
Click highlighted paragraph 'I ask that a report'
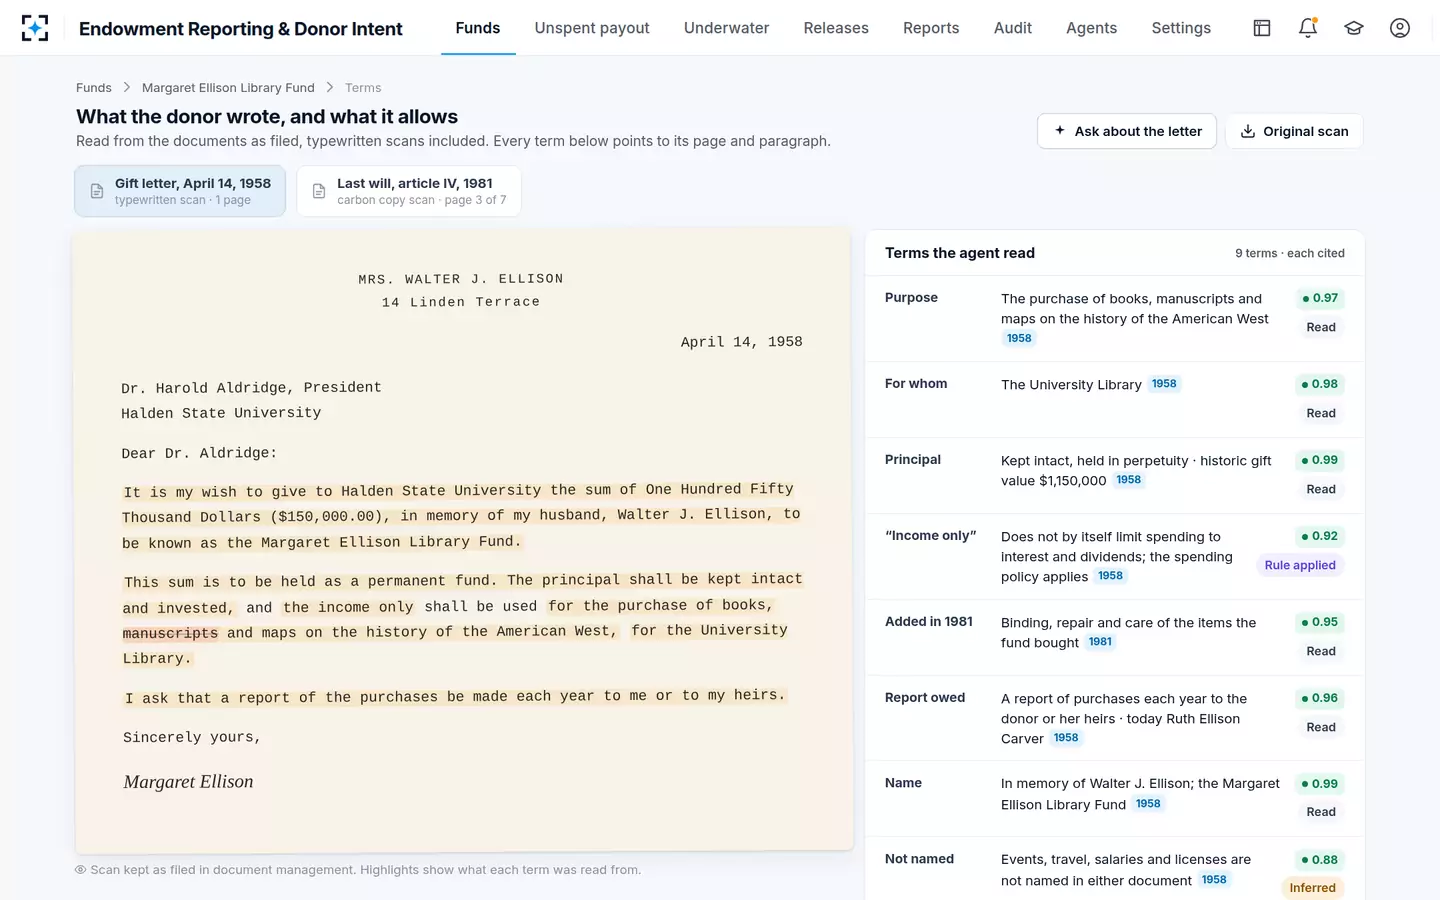(455, 696)
